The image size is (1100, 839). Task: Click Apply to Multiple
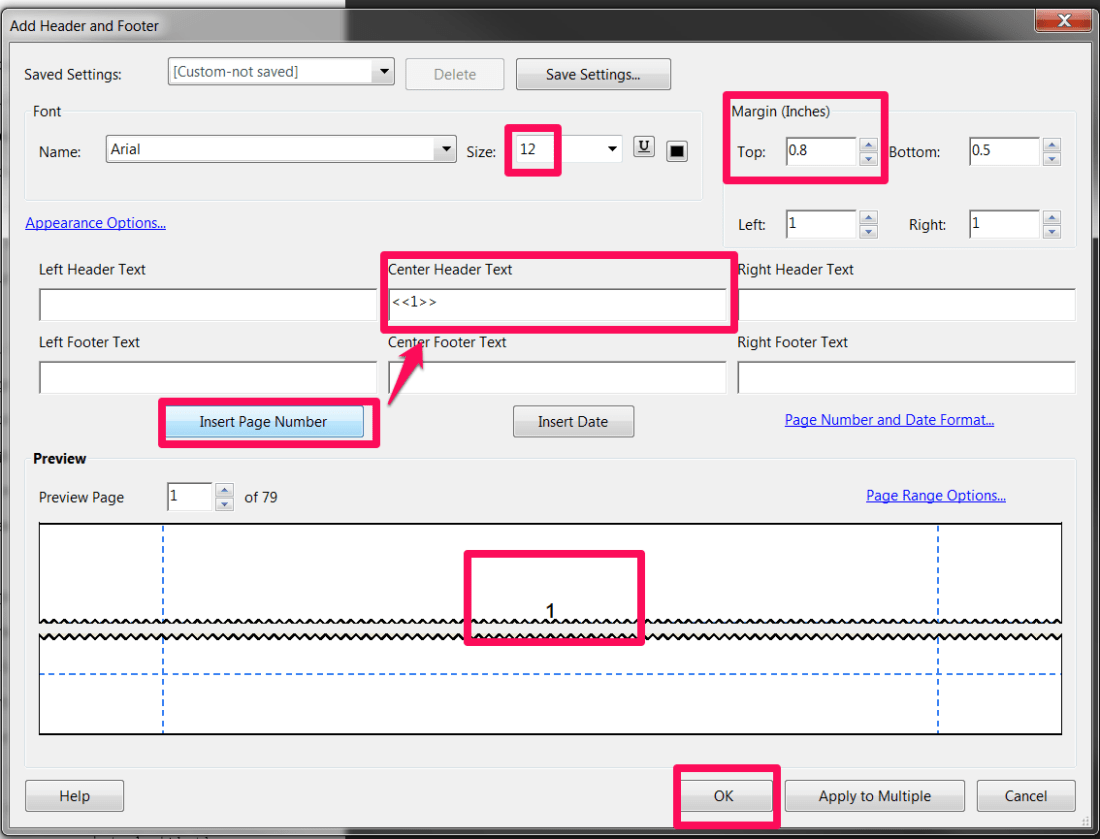coord(874,795)
